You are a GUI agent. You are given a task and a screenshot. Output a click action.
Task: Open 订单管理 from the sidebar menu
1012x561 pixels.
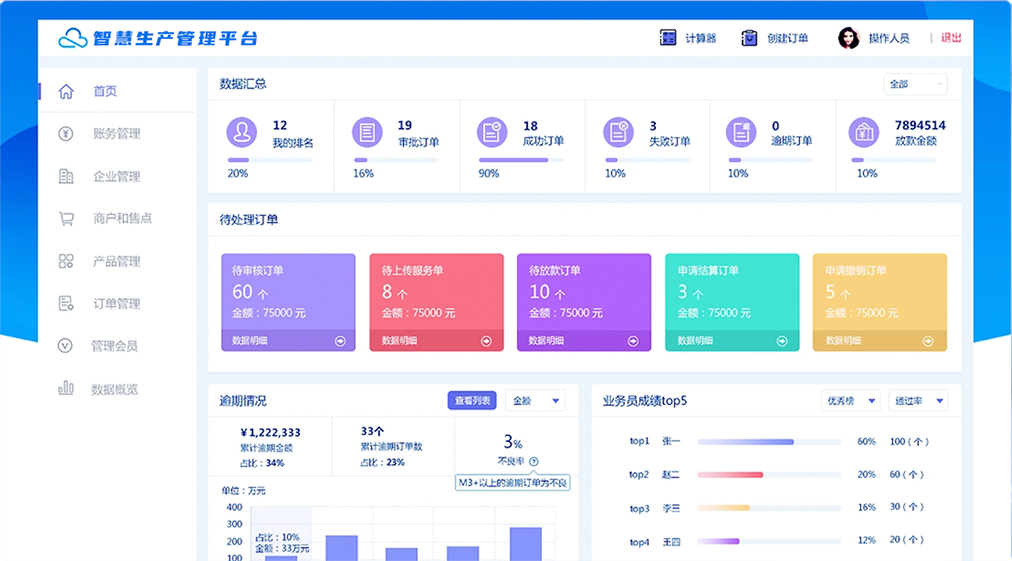[116, 304]
